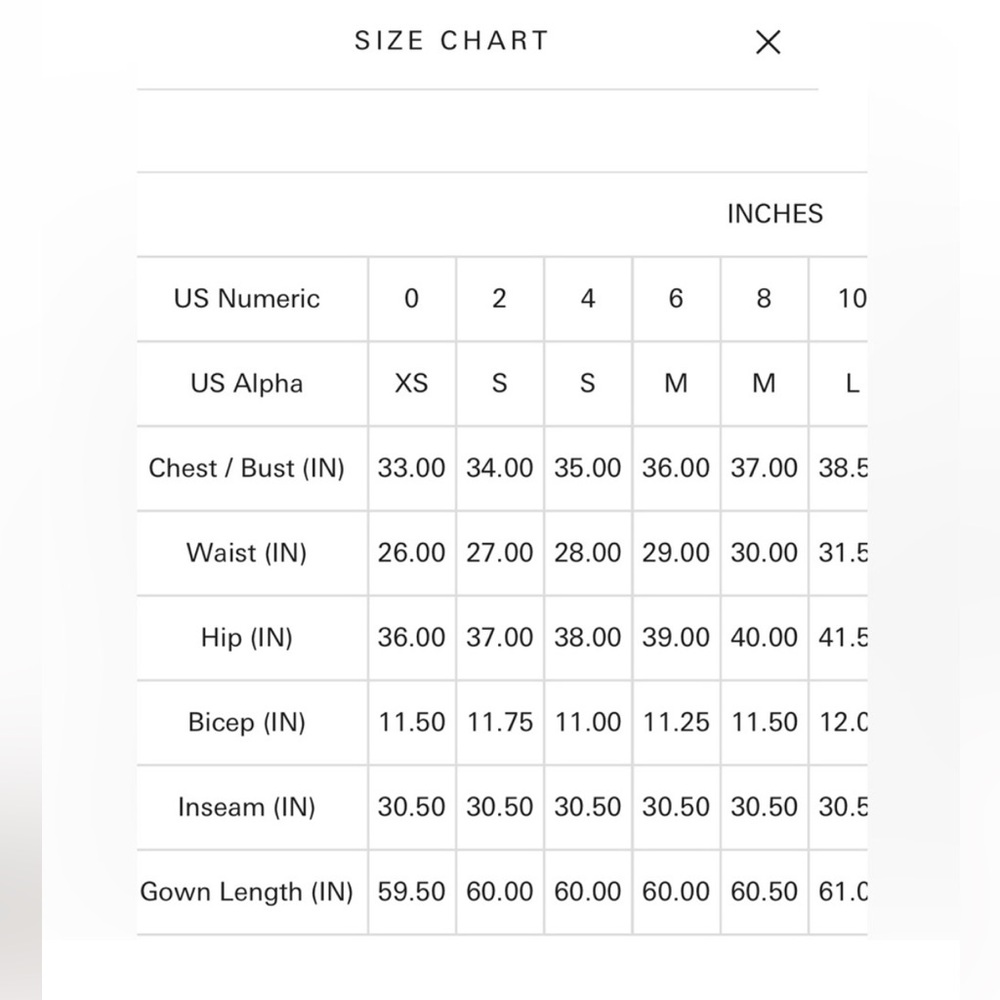Click the Chest / Bust (IN) label

coord(247,468)
